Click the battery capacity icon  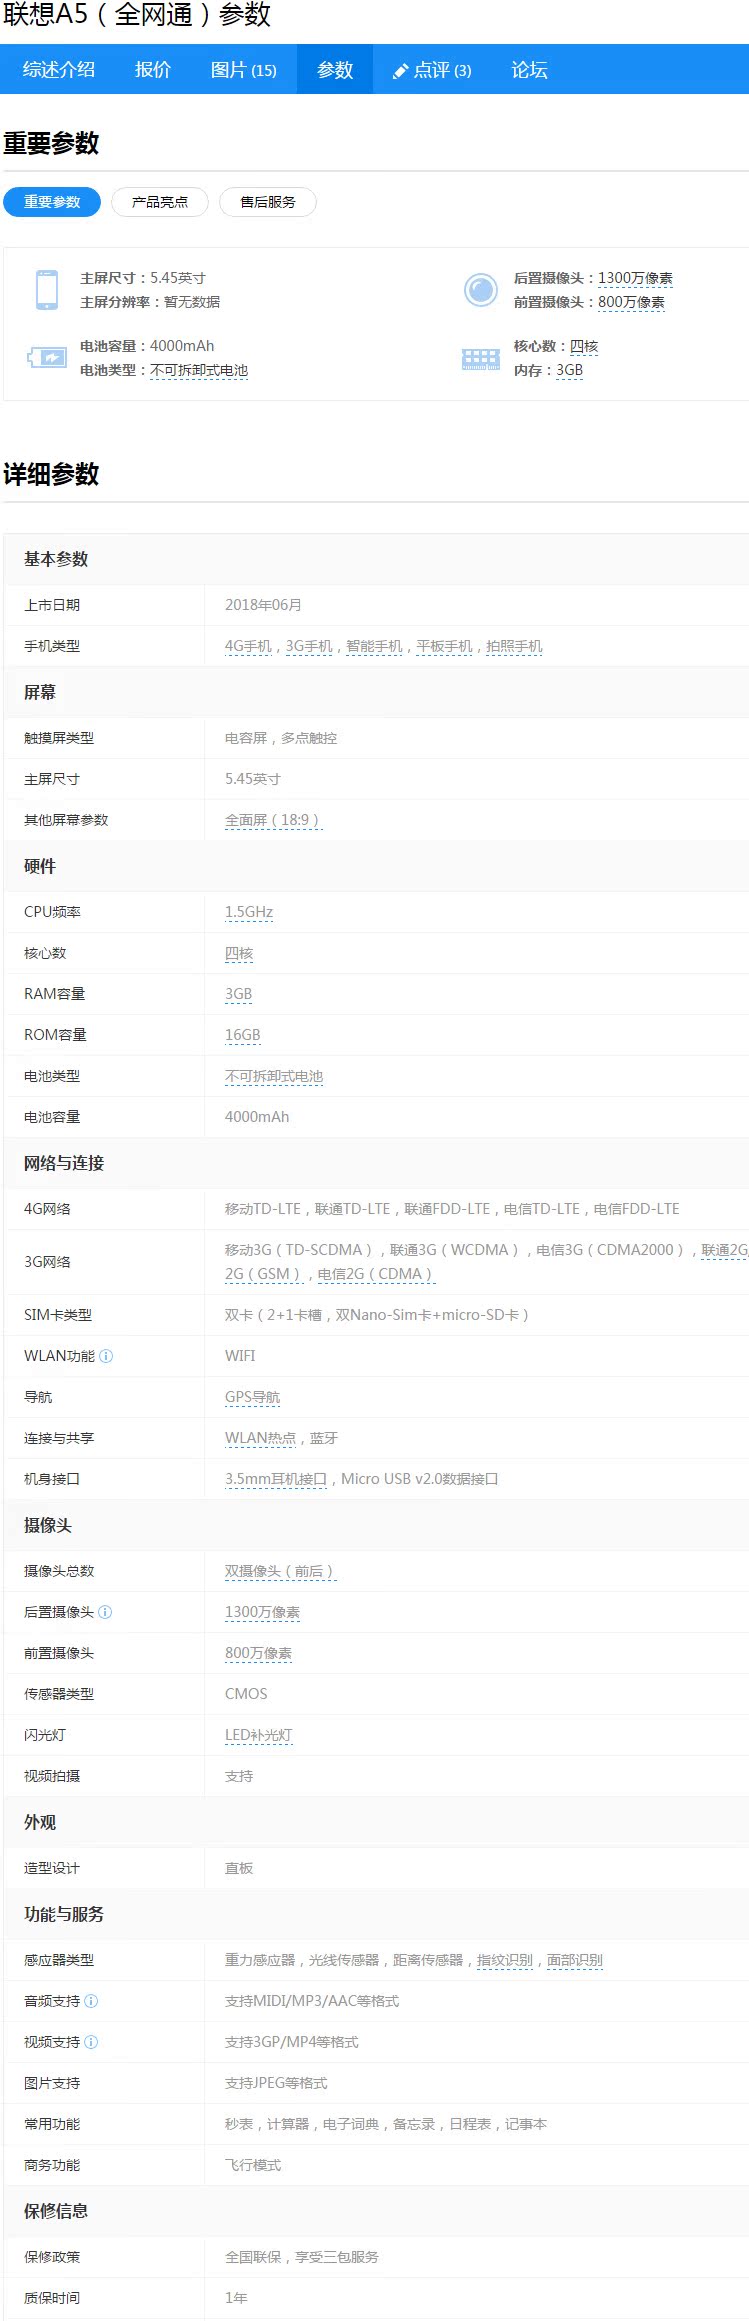[x=46, y=357]
